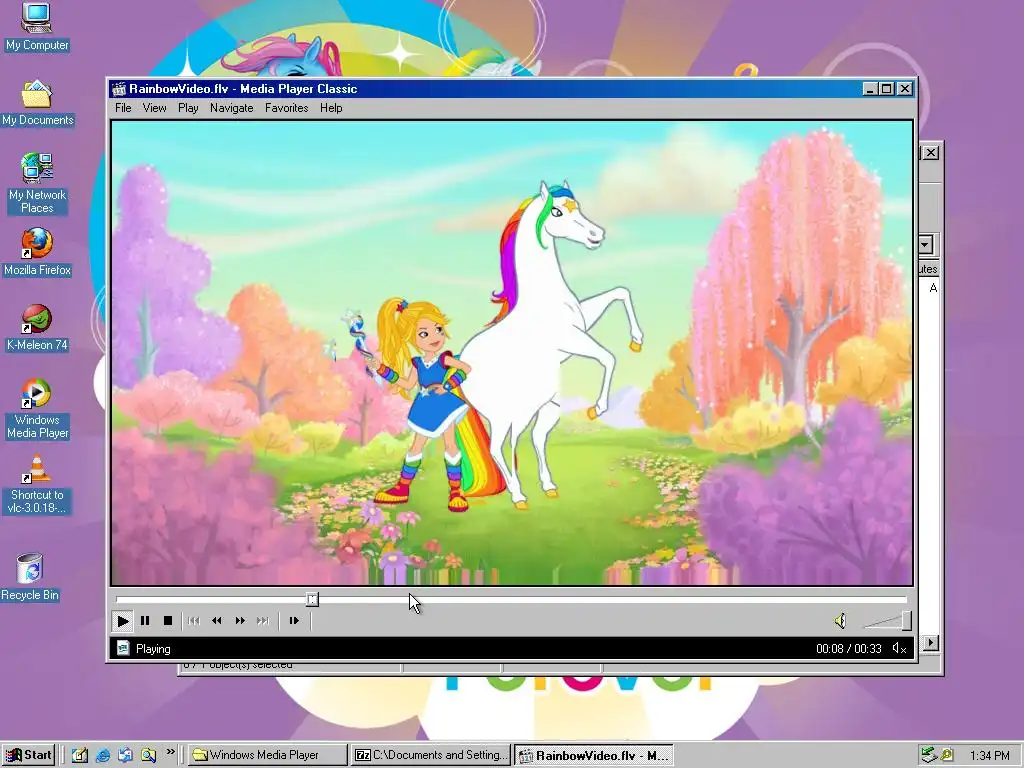The image size is (1024, 768).
Task: Select the Recycle Bin icon
Action: [x=30, y=577]
